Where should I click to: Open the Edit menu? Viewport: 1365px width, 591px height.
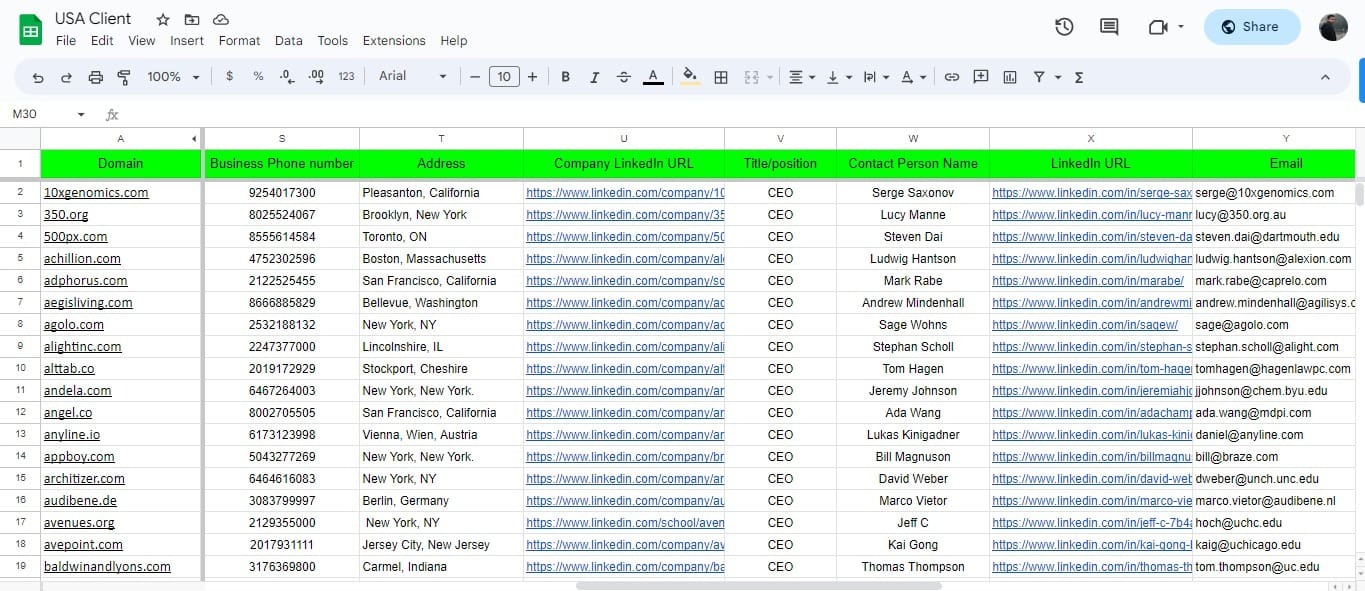point(102,41)
